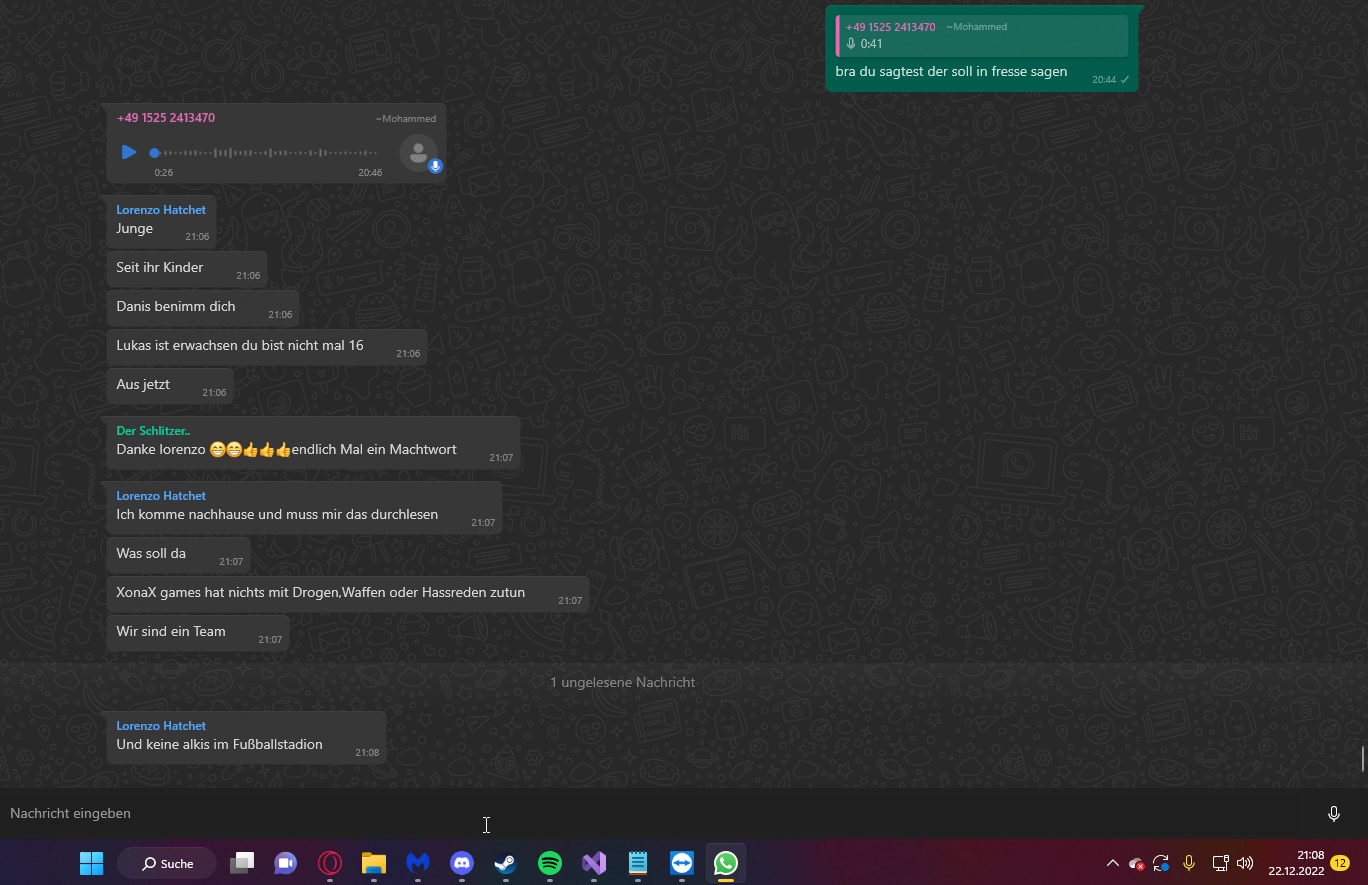The image size is (1368, 885).
Task: Click the +49 1525 2413470 phone number
Action: [x=166, y=118]
